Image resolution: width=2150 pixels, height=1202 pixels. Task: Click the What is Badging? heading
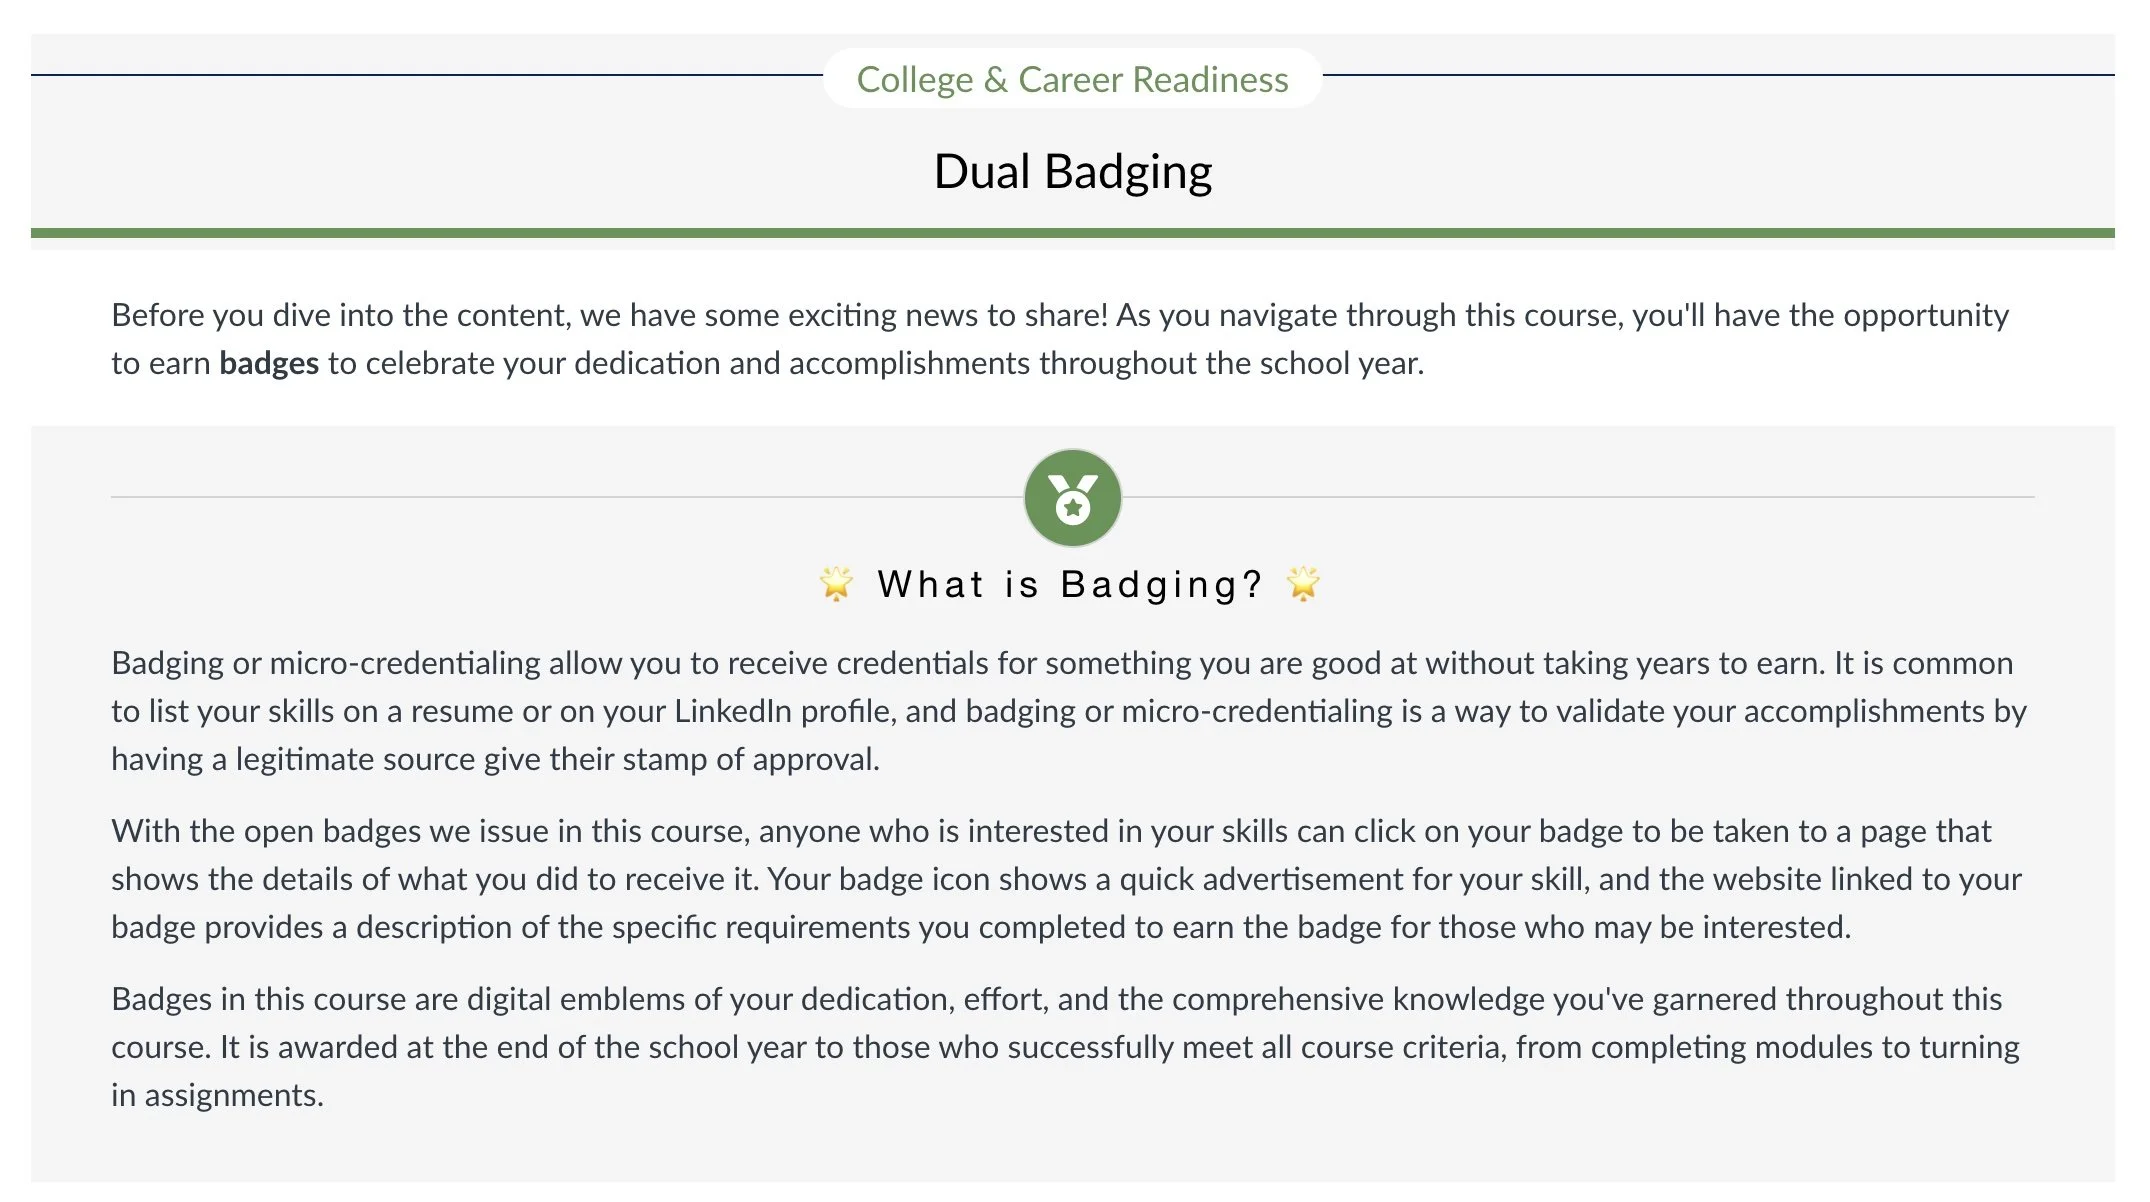(x=1070, y=584)
